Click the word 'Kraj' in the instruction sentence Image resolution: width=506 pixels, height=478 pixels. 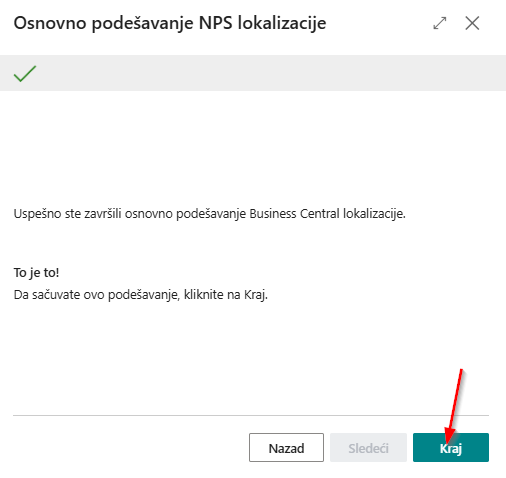255,295
